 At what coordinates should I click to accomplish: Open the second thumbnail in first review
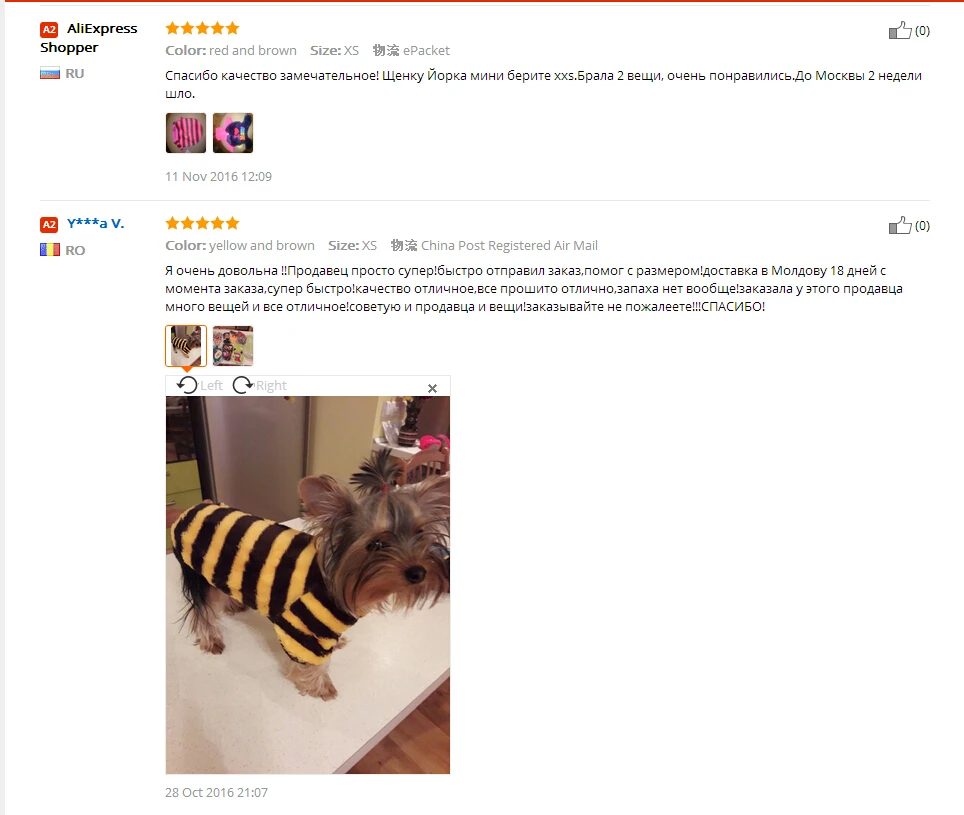(x=233, y=133)
